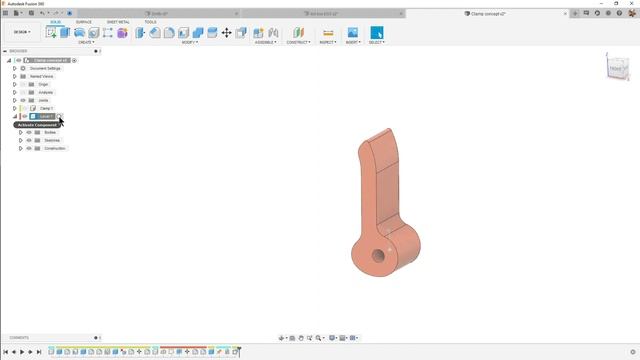Open the File menu icon
640x360 pixels.
[x=16, y=13]
